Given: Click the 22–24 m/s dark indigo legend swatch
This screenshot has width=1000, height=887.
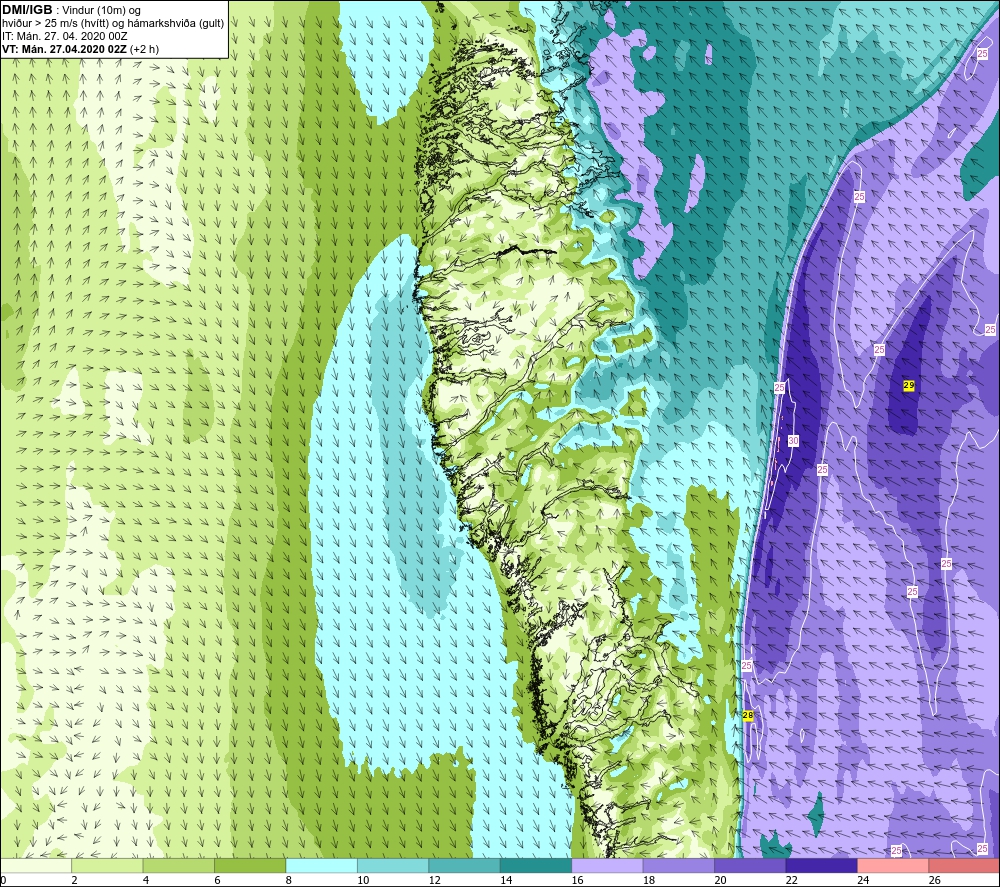Looking at the screenshot, I should pyautogui.click(x=821, y=865).
